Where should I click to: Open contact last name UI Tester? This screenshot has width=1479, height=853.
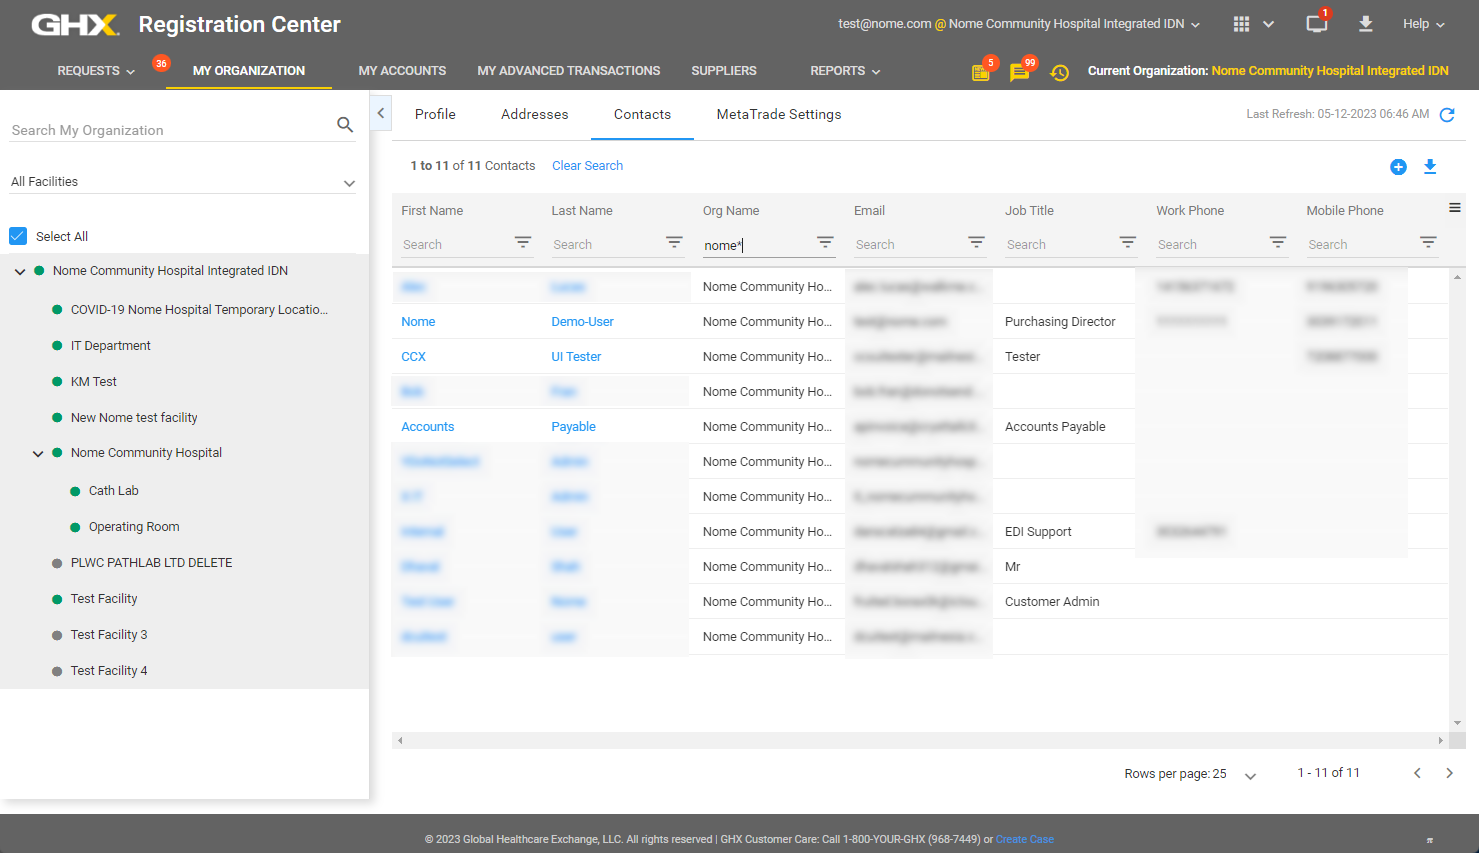576,357
